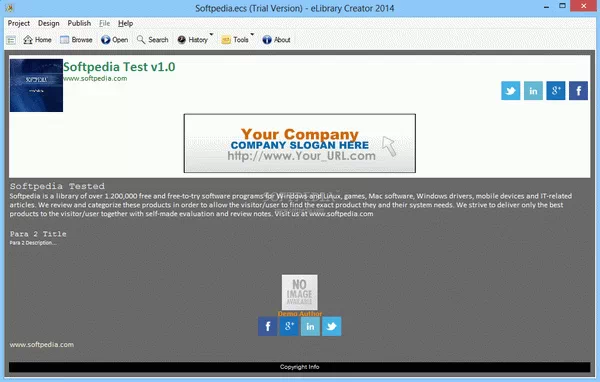Click the History toolbar button
The width and height of the screenshot is (600, 382).
point(192,40)
